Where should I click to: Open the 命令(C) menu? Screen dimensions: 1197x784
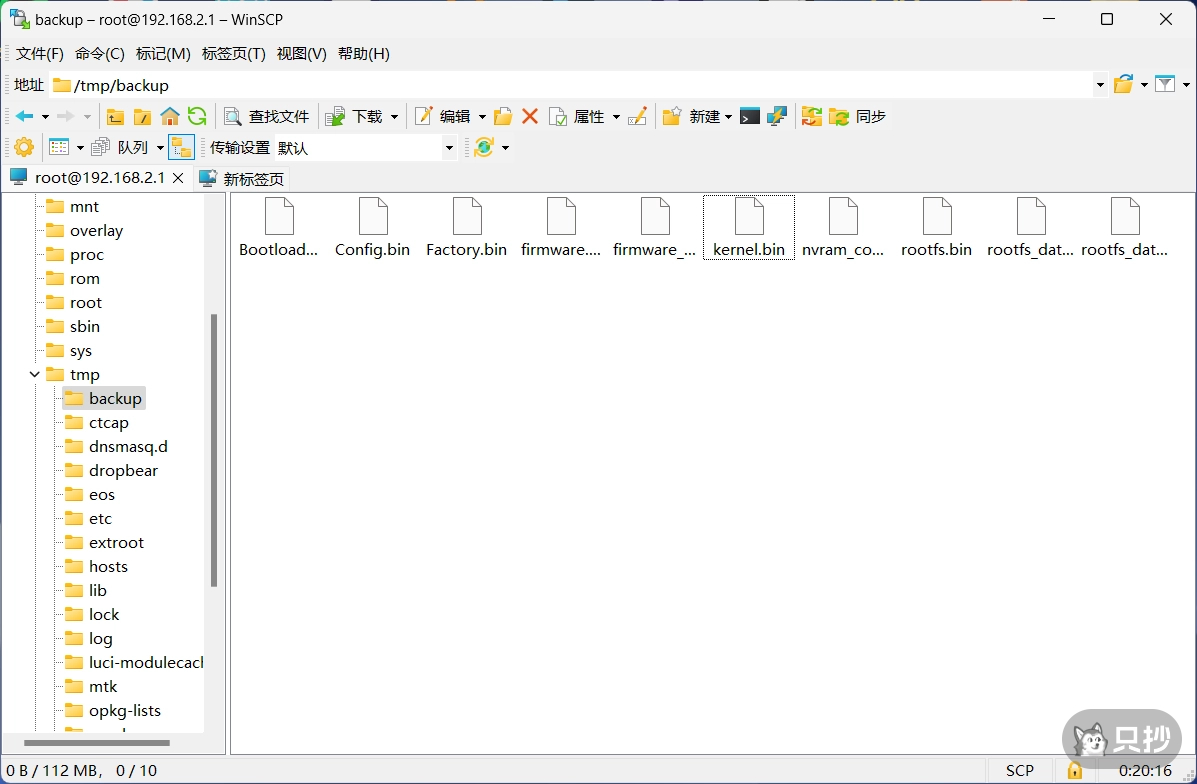click(100, 54)
